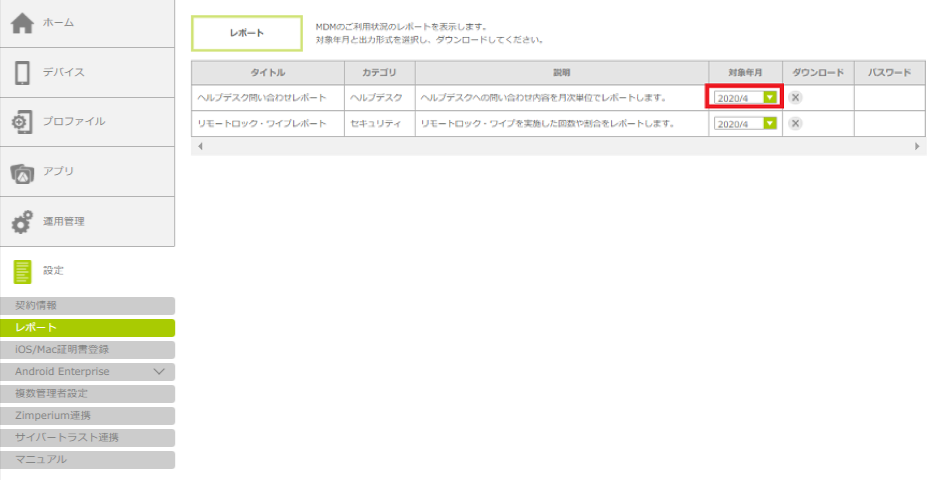
Task: Open the Manual link in sidebar
Action: coord(87,460)
